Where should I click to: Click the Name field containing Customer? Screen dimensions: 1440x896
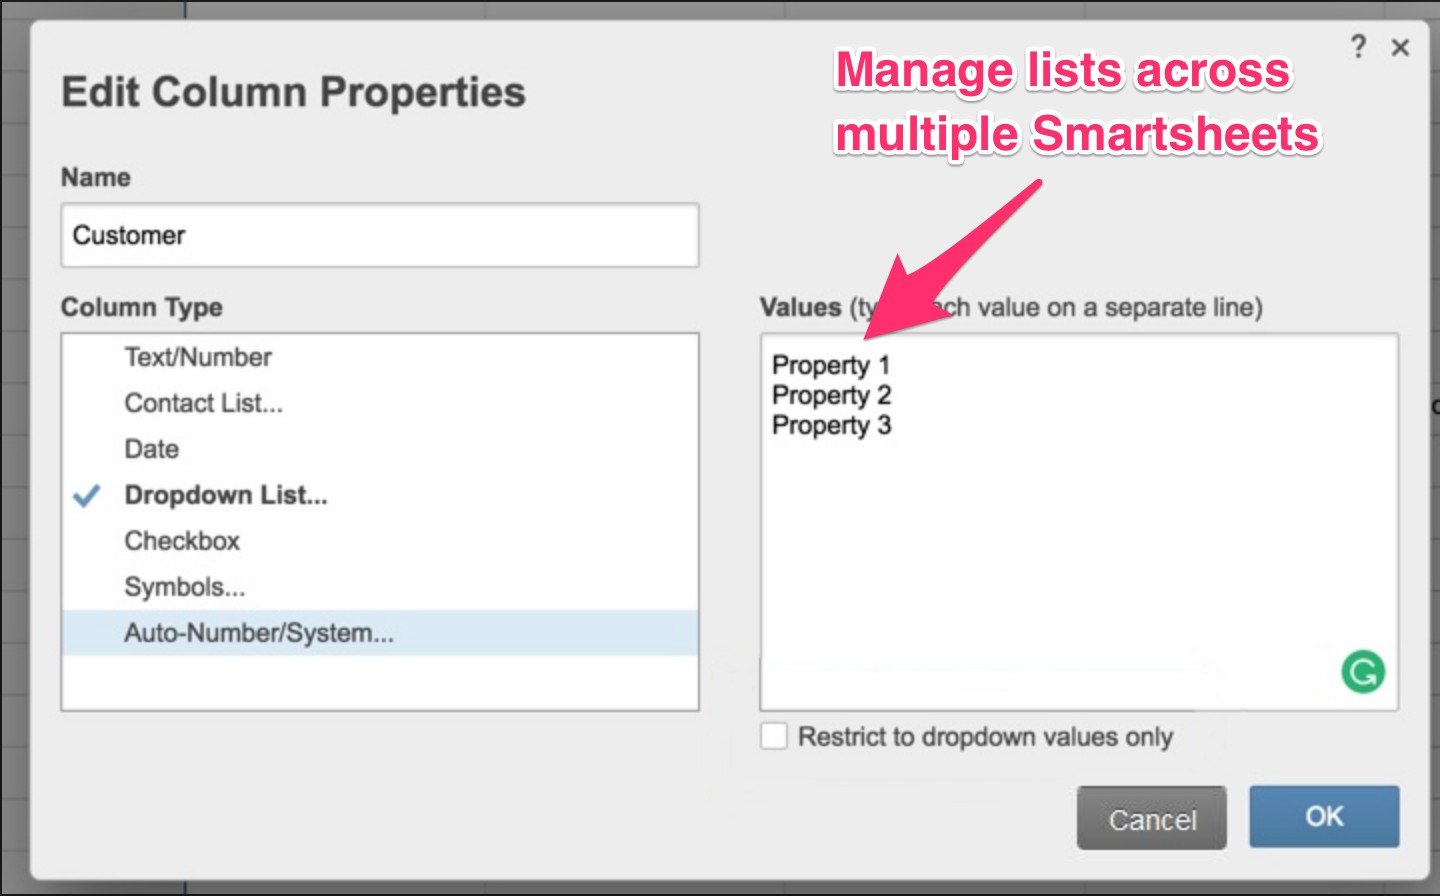380,236
